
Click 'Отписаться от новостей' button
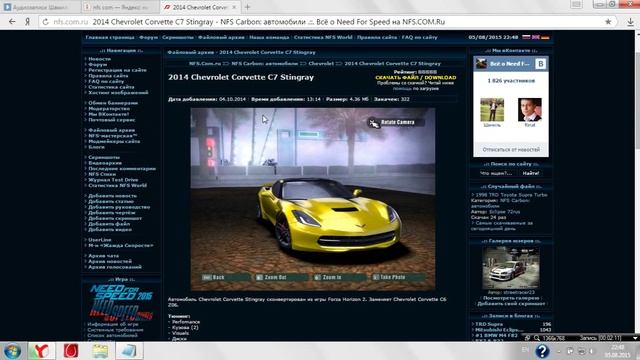pos(511,150)
